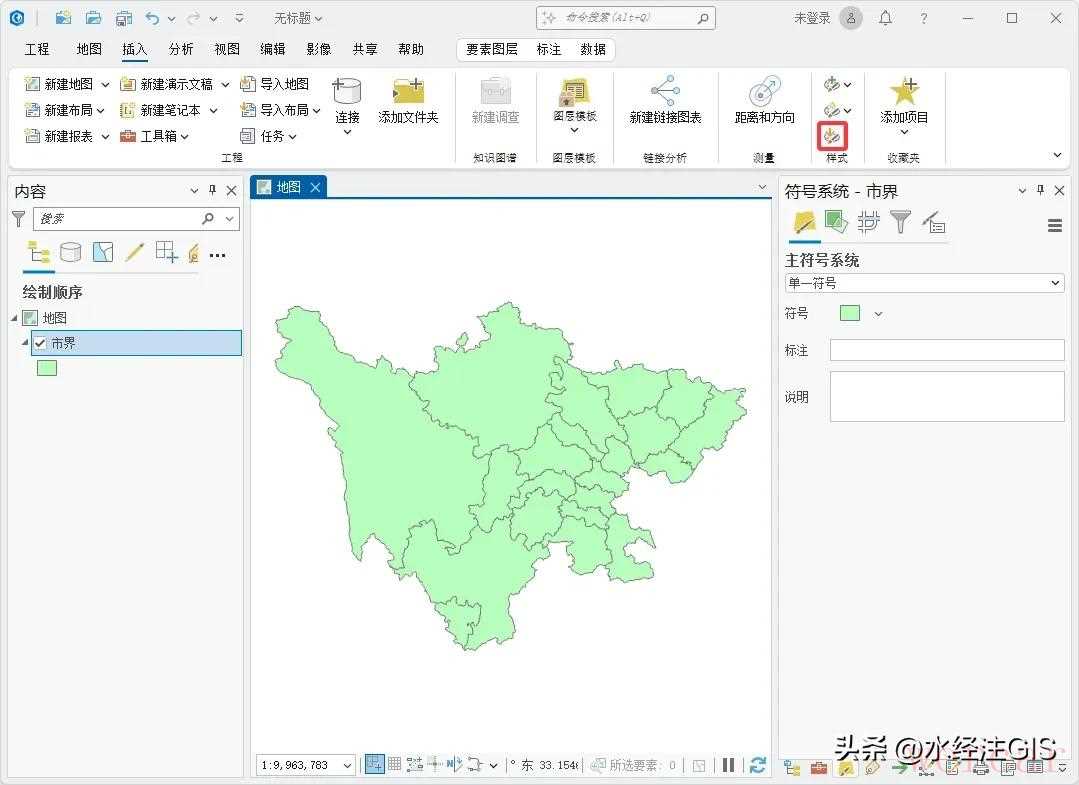The width and height of the screenshot is (1079, 785).
Task: Toggle snapping button in map status bar
Action: pyautogui.click(x=374, y=765)
